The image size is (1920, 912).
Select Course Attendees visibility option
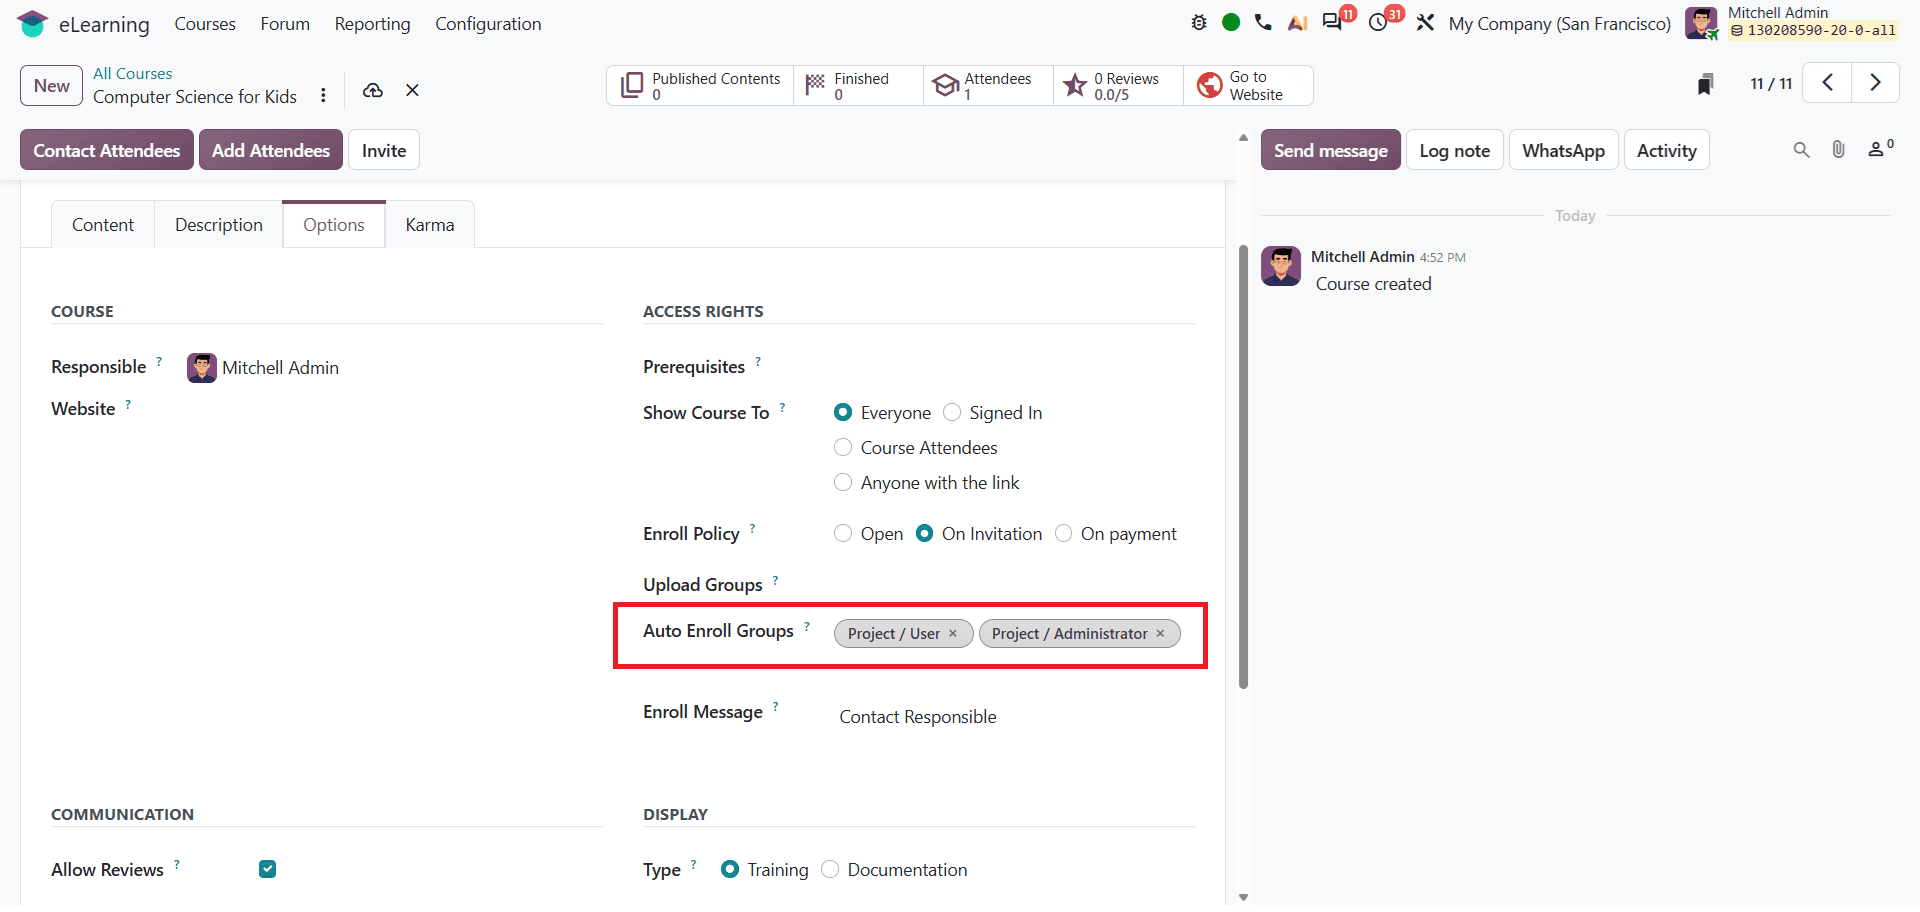tap(843, 448)
